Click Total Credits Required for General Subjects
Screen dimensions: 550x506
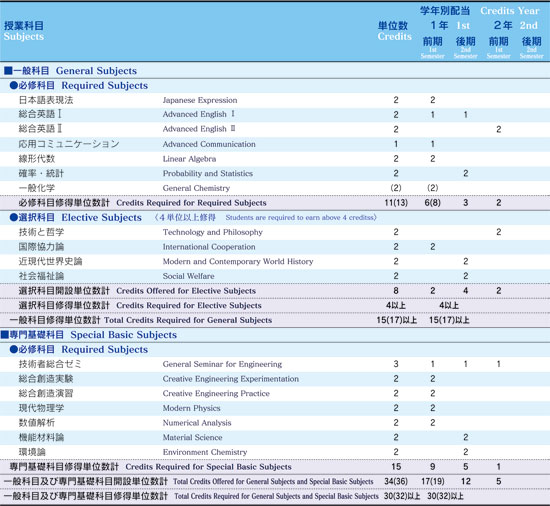[x=188, y=320]
